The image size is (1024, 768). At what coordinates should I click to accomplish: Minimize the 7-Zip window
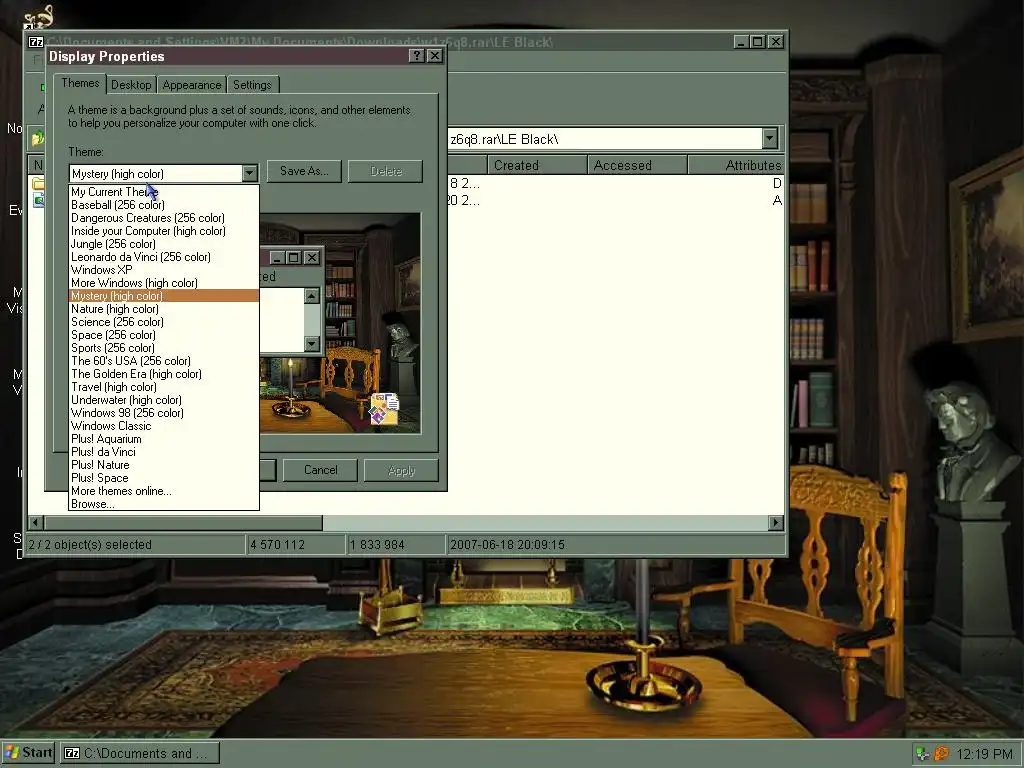coord(741,42)
